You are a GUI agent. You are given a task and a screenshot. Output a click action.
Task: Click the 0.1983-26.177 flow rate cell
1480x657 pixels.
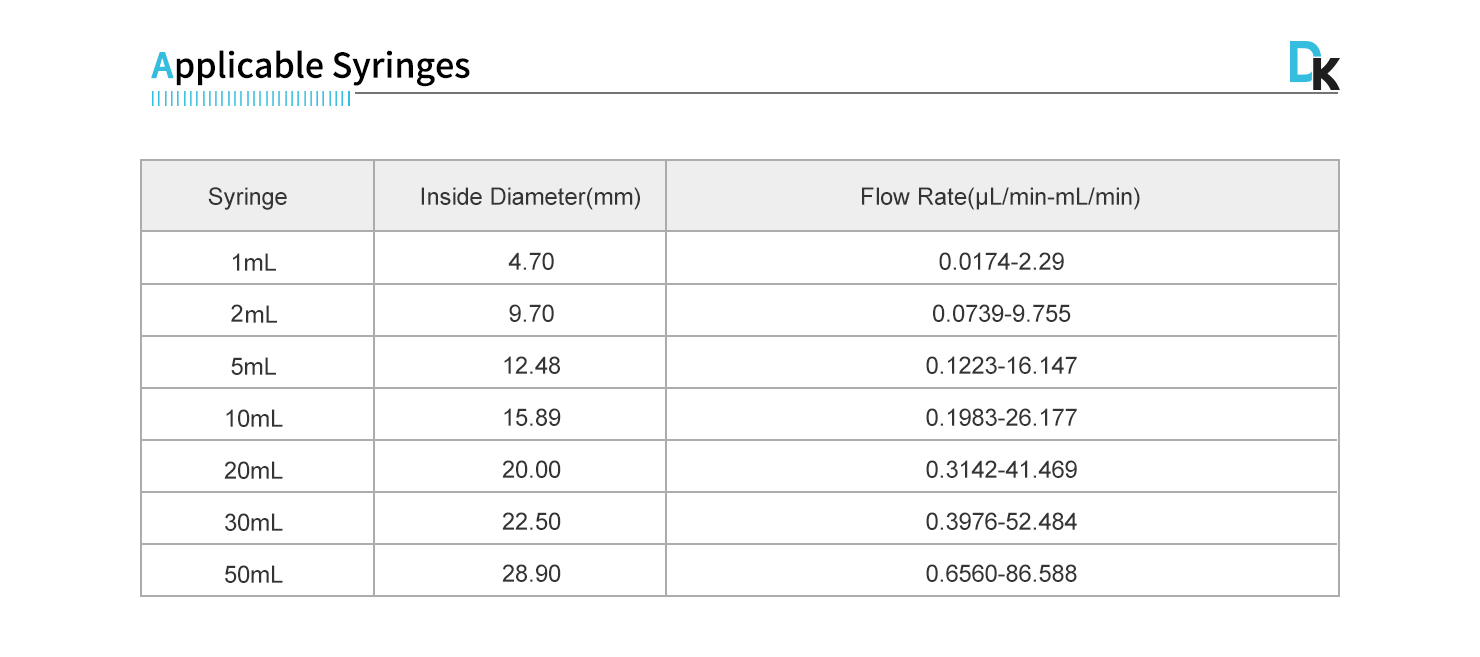[x=1001, y=418]
